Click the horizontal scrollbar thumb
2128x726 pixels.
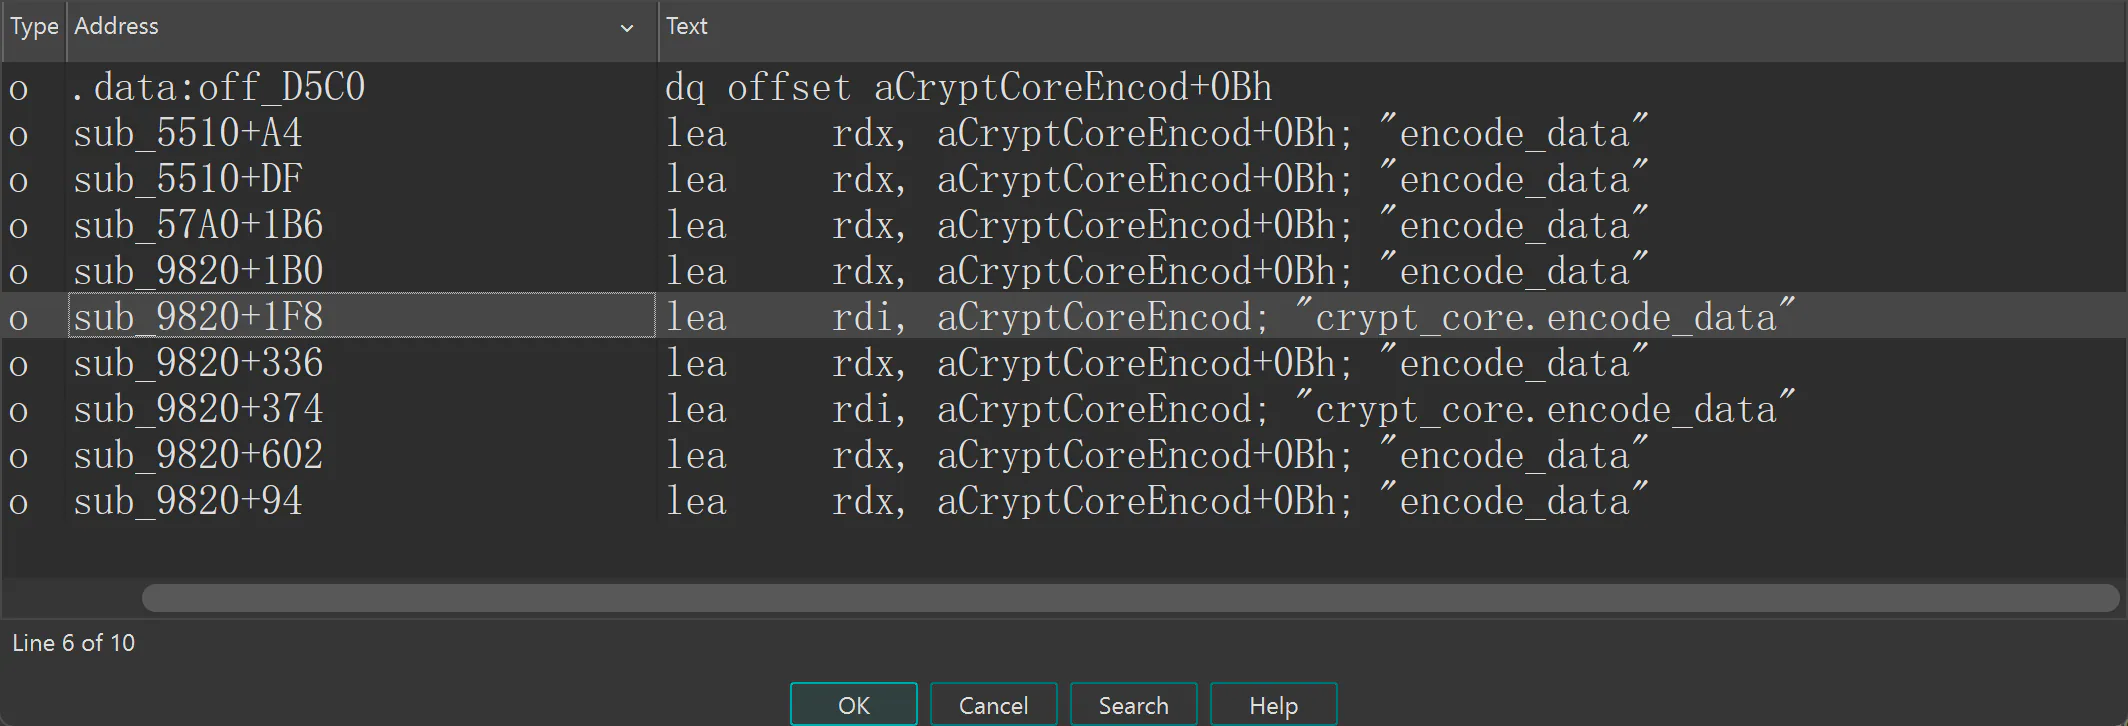click(x=1130, y=598)
